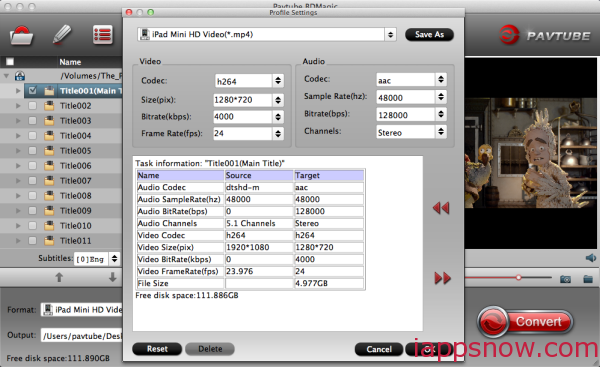Click the open disc folder icon

21,36
